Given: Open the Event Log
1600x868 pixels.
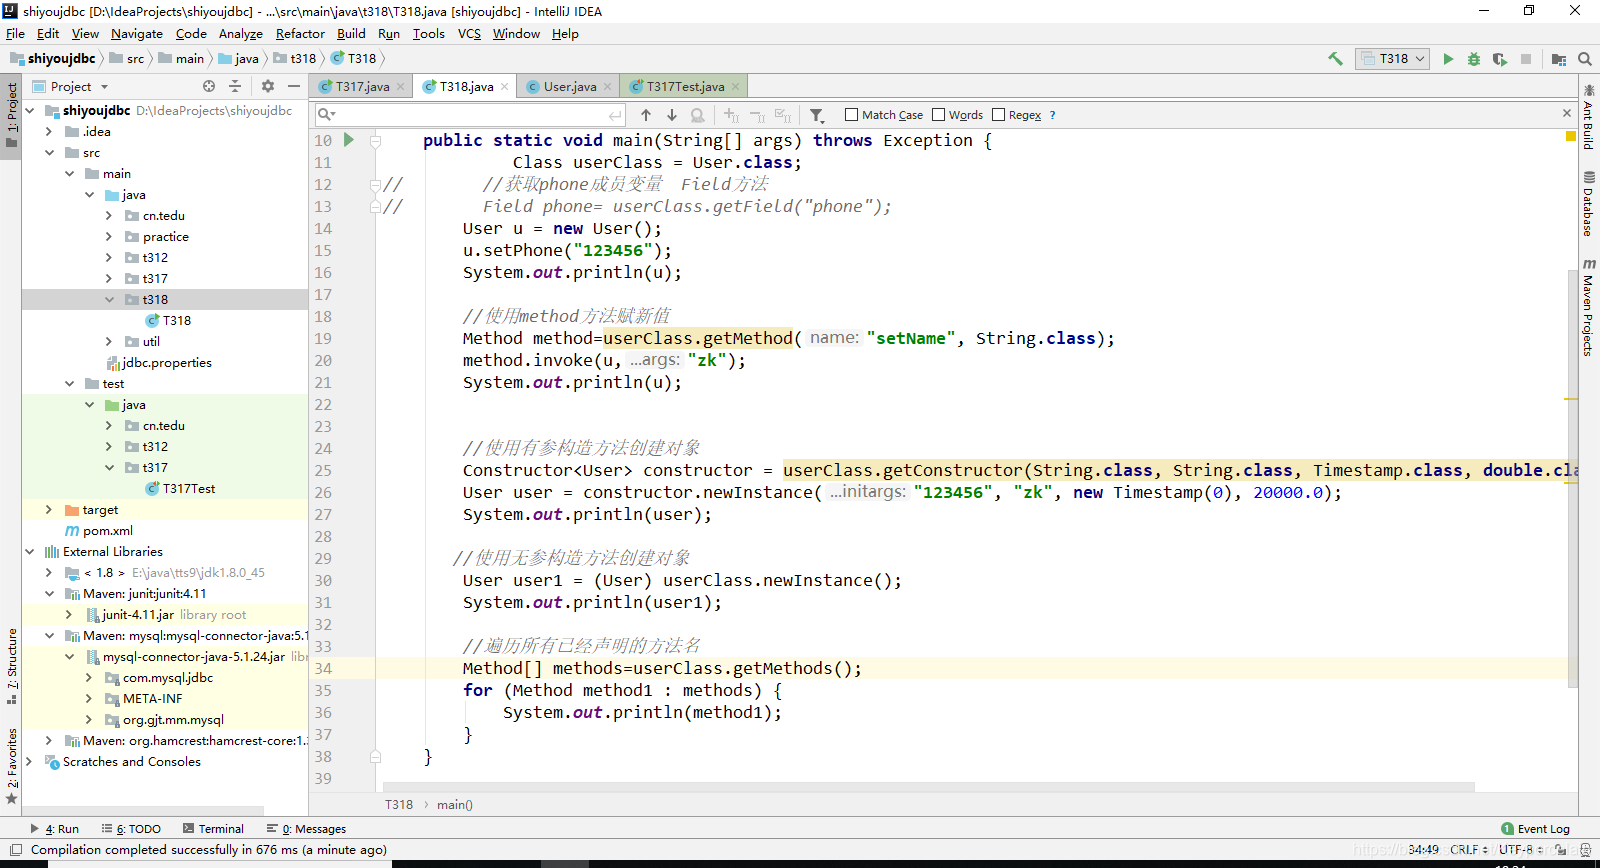Looking at the screenshot, I should click(1536, 829).
